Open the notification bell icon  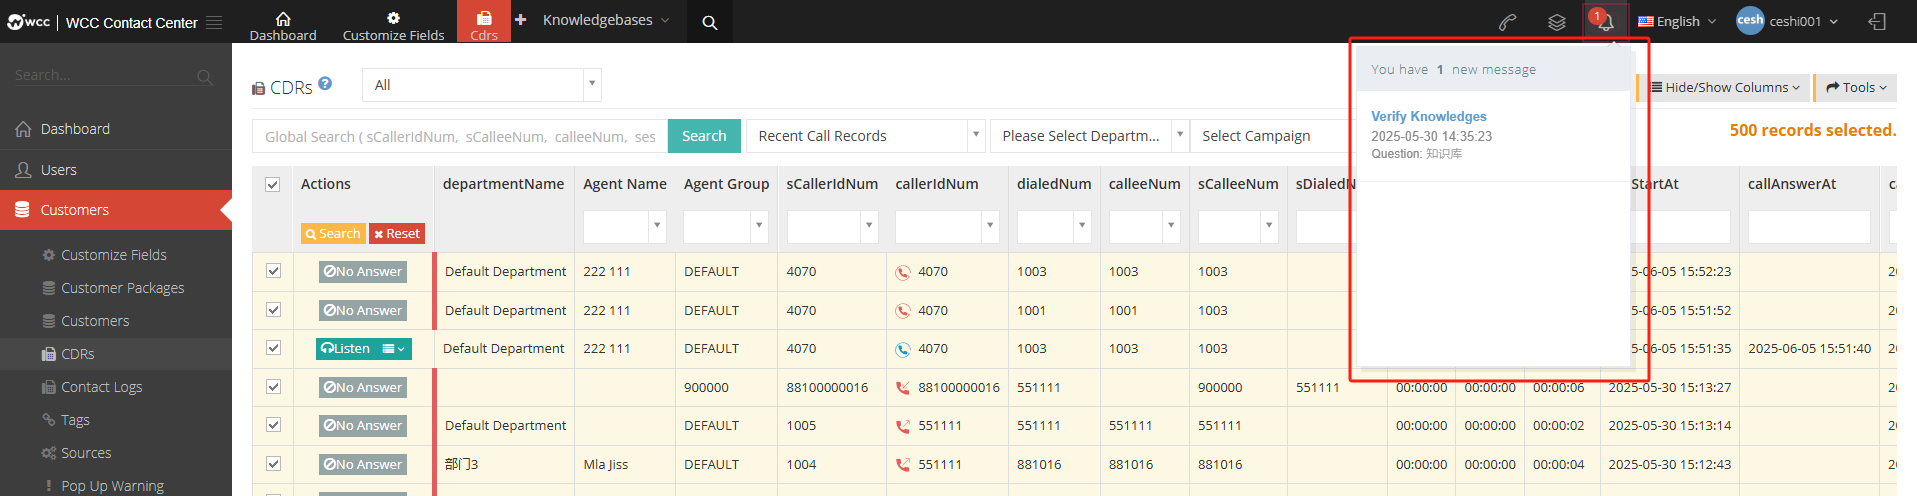point(1606,22)
